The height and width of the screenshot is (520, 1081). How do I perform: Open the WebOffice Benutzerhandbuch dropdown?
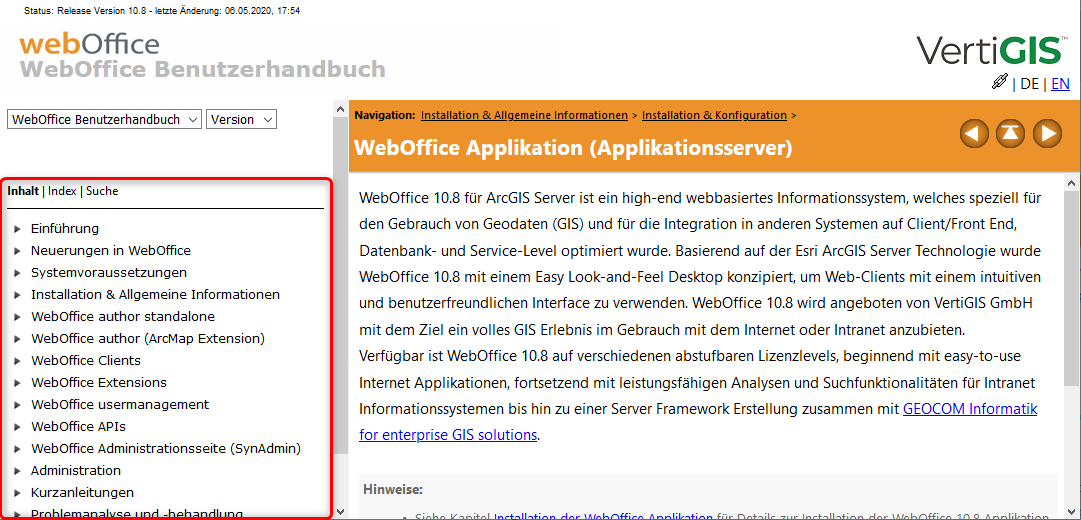105,119
